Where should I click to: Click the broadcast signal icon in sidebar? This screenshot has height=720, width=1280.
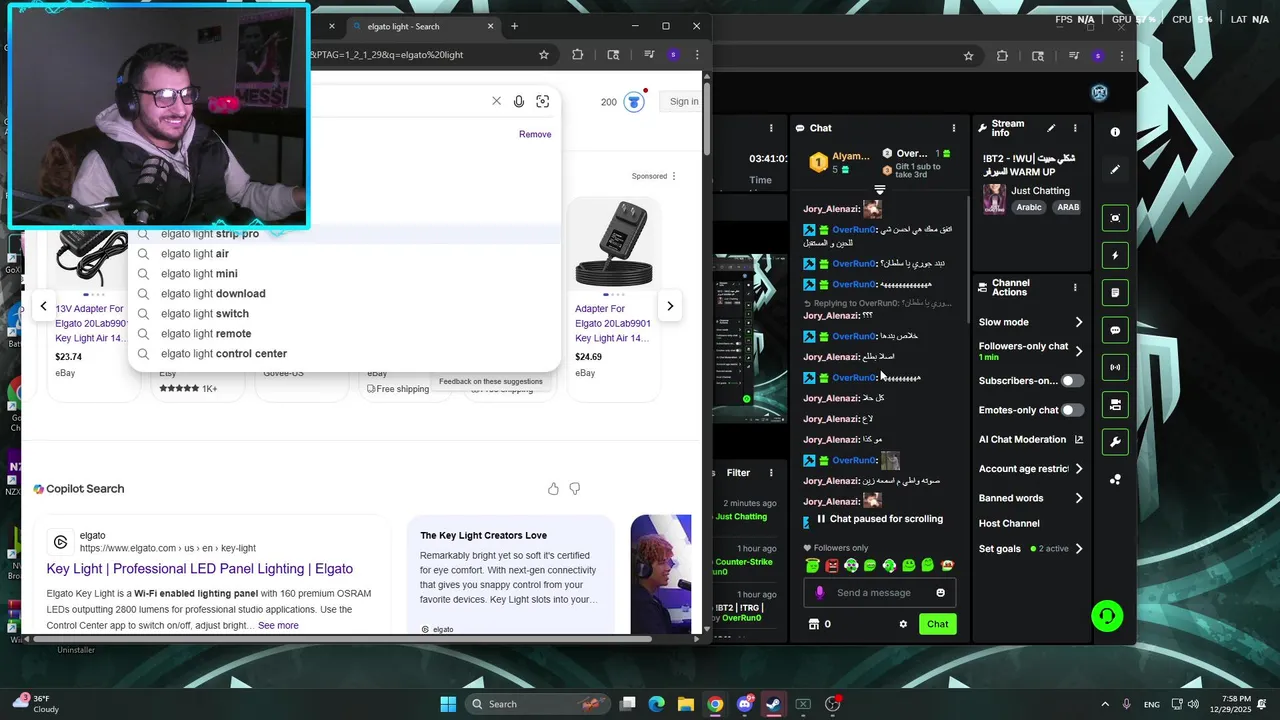click(x=1115, y=367)
